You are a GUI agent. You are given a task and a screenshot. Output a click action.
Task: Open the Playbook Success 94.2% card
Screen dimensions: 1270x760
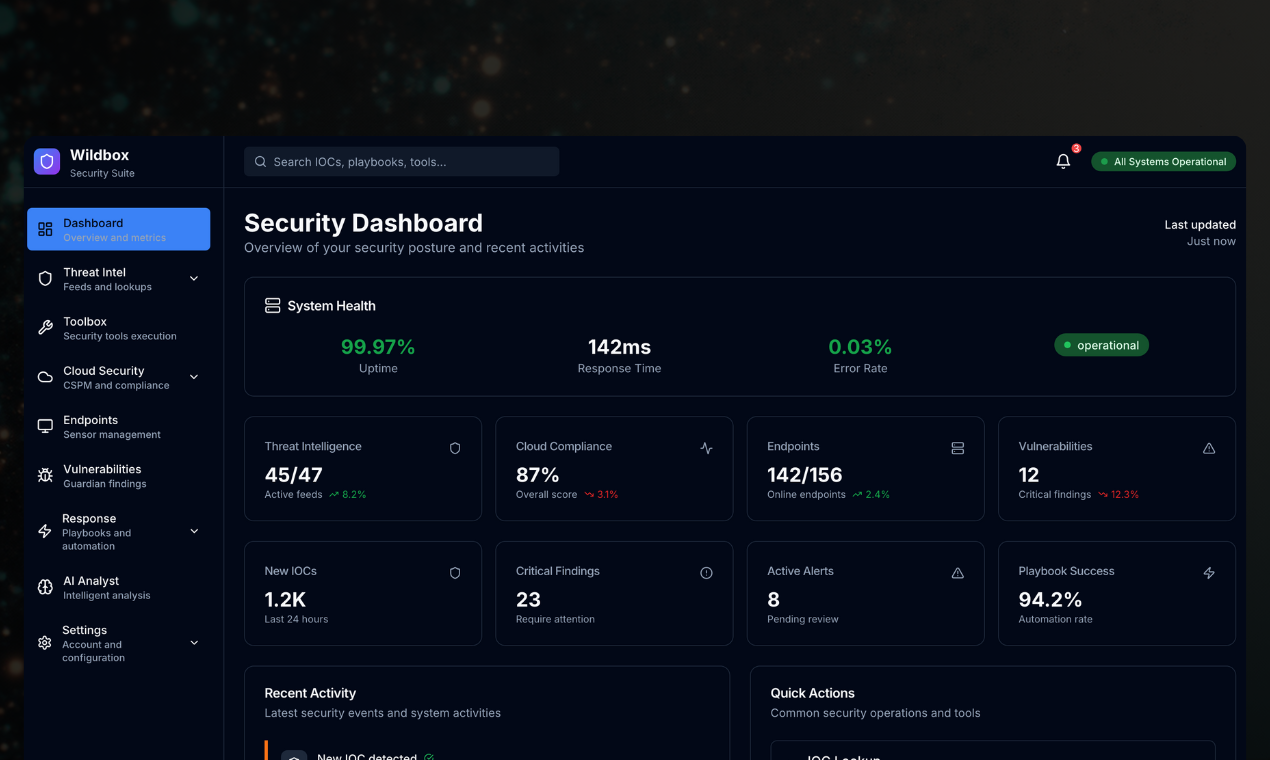pyautogui.click(x=1117, y=594)
